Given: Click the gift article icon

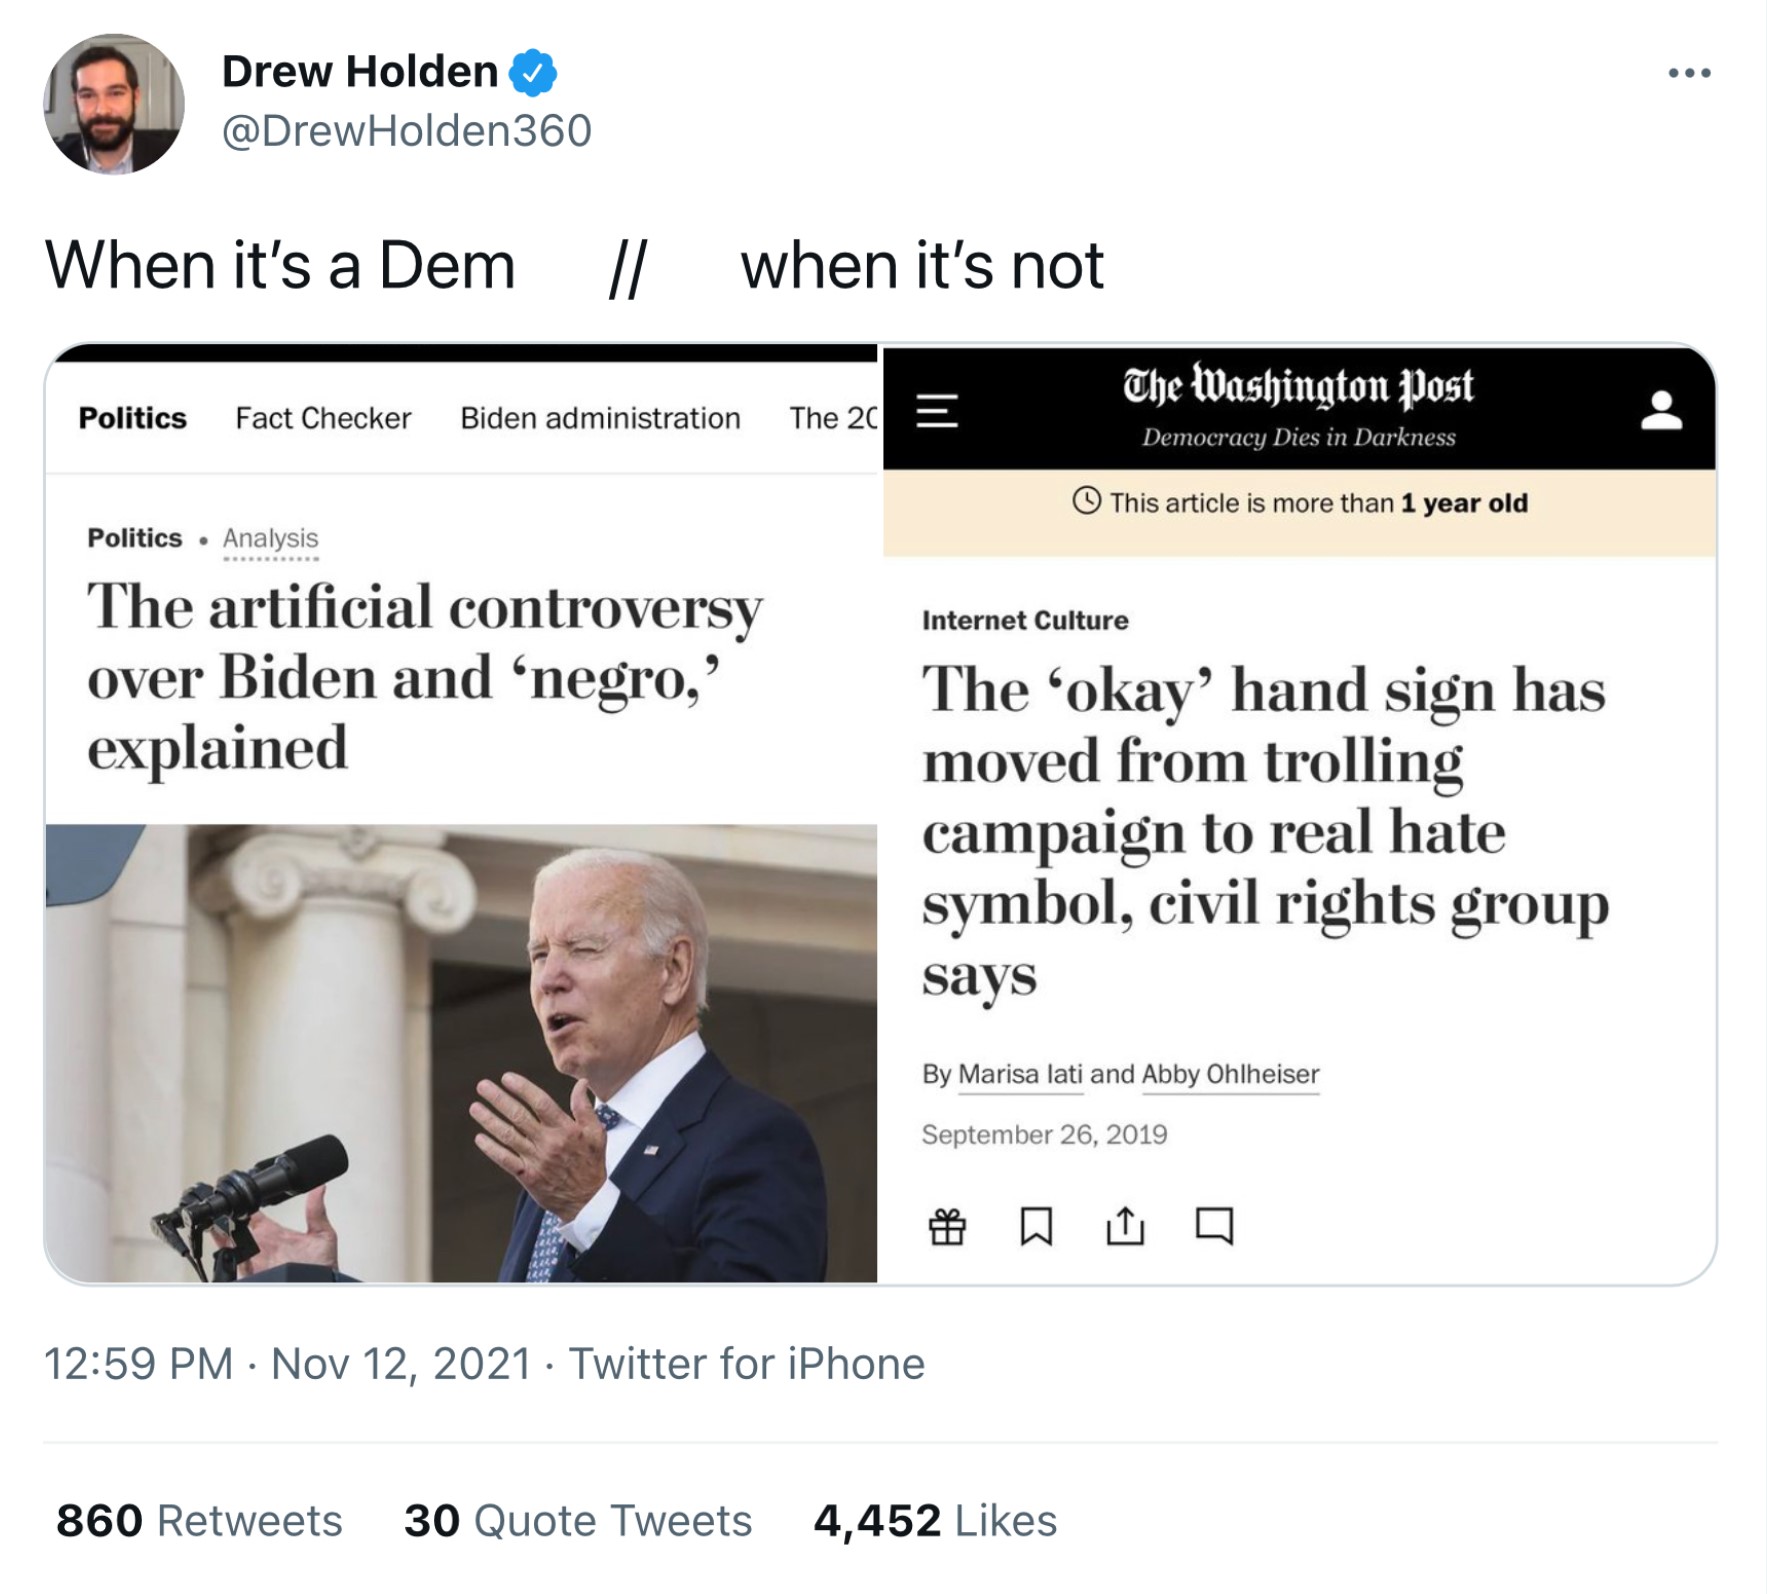Looking at the screenshot, I should (947, 1226).
